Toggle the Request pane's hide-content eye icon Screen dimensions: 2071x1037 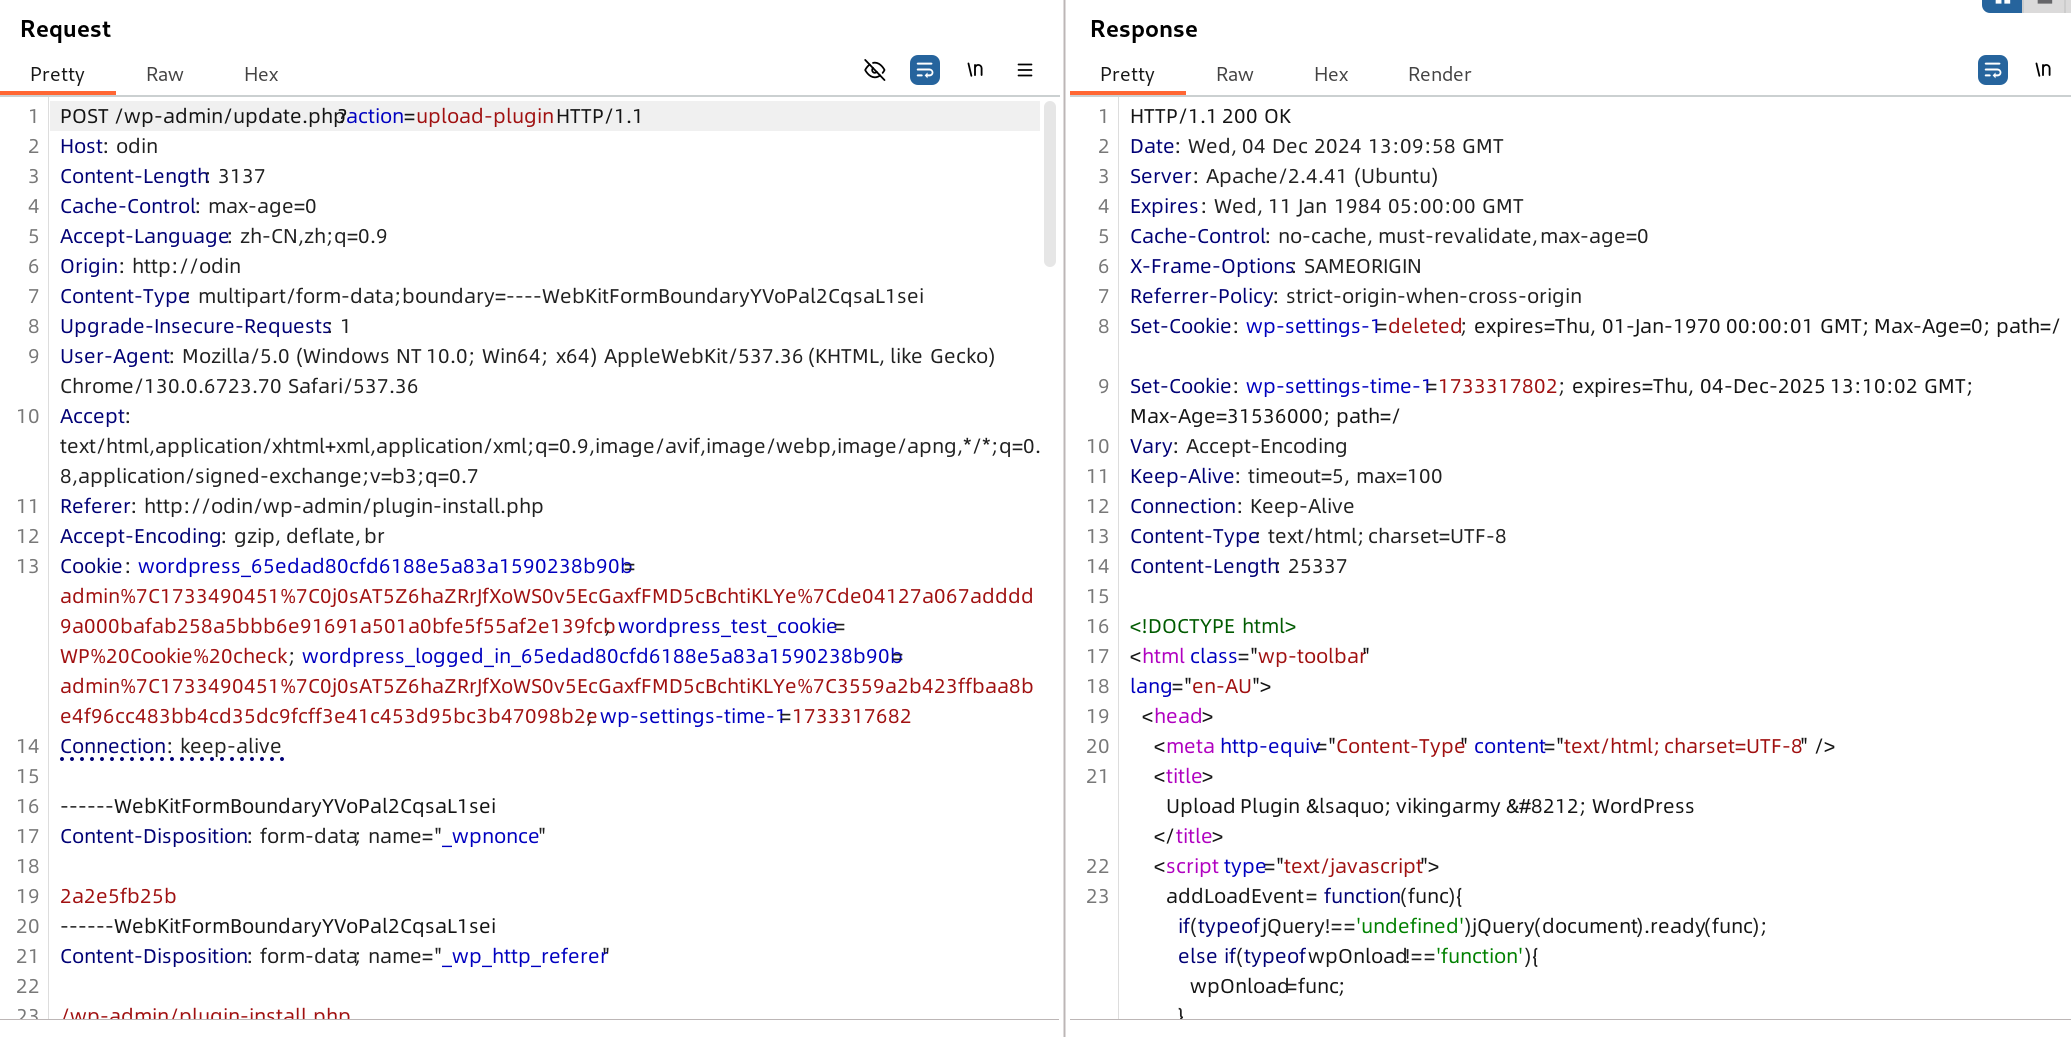(x=875, y=70)
